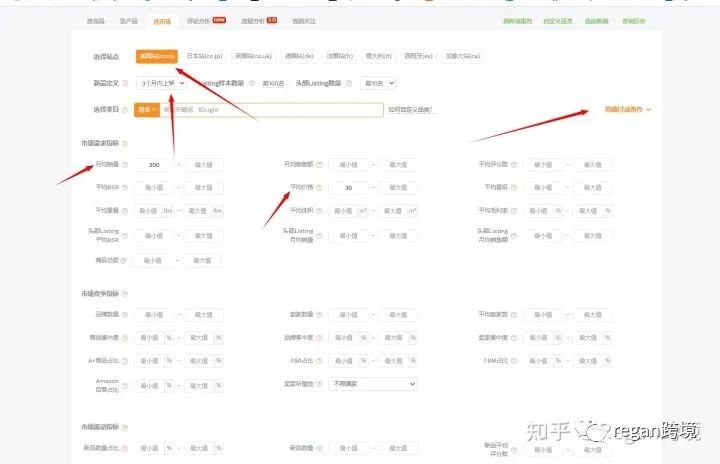Open help icon beside 头部Listing数量
Viewport: 720px width, 464px height.
pyautogui.click(x=349, y=84)
